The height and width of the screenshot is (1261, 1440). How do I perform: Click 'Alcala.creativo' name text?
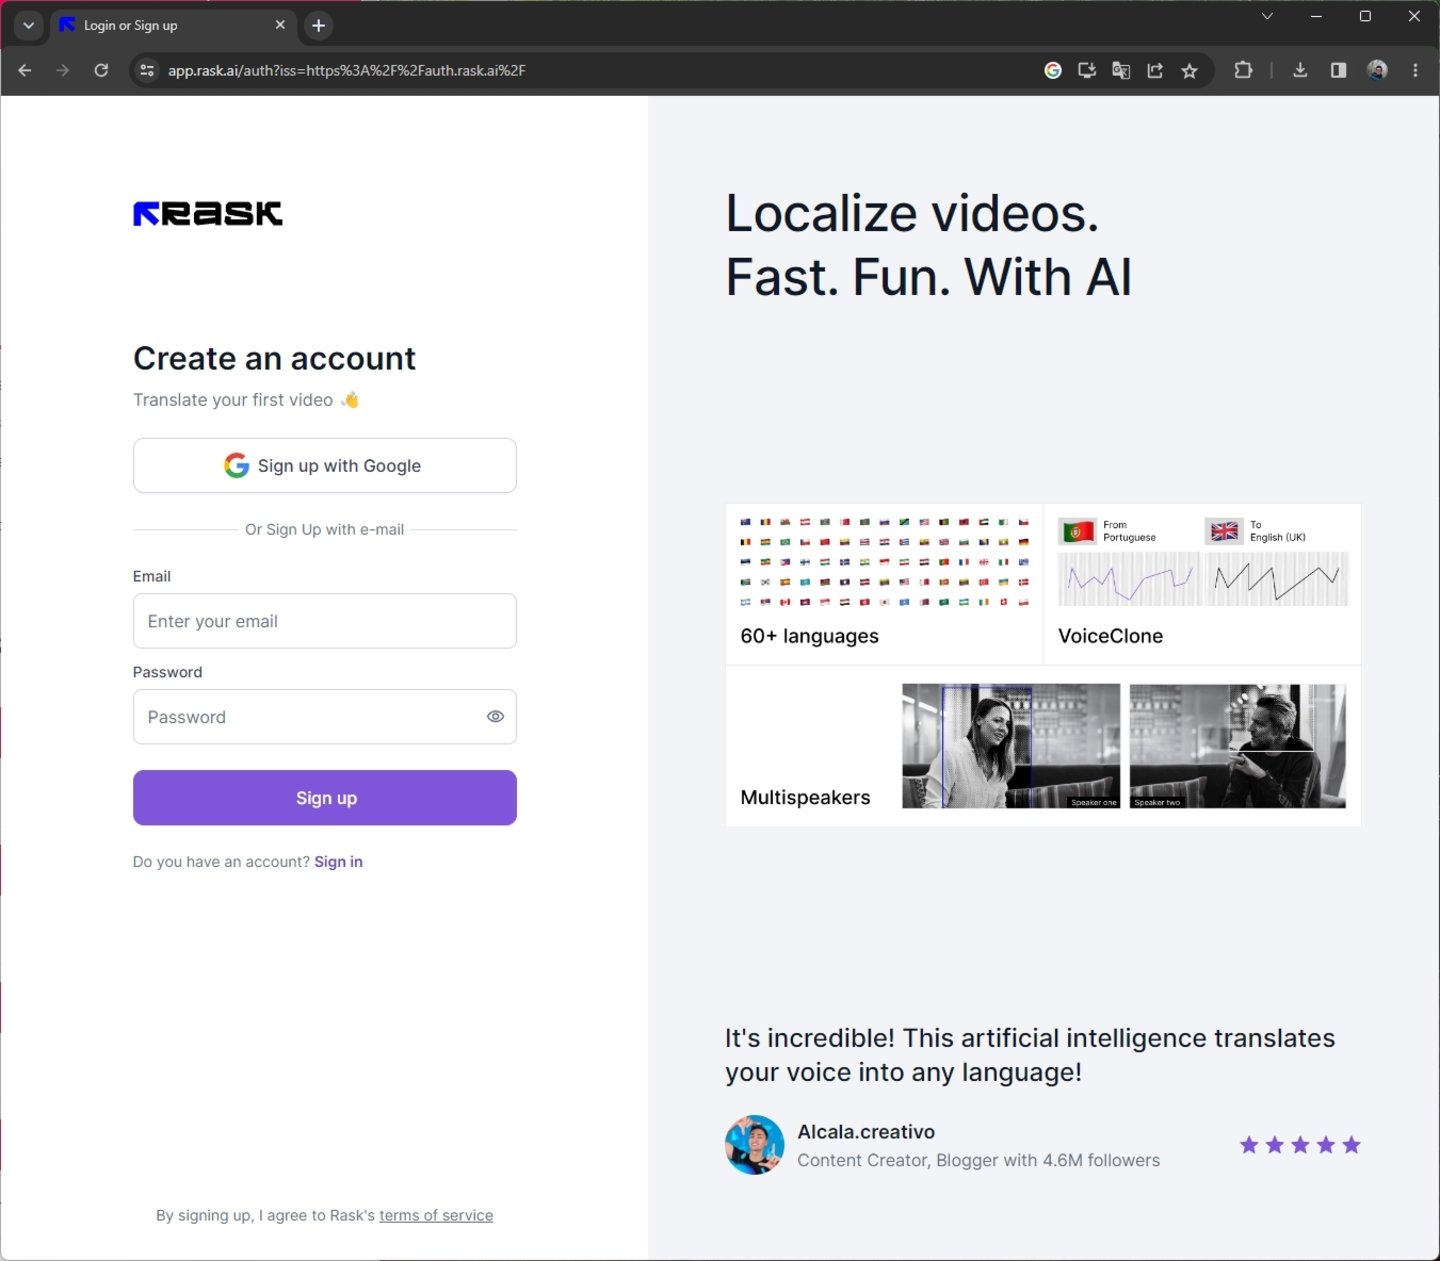coord(866,1132)
